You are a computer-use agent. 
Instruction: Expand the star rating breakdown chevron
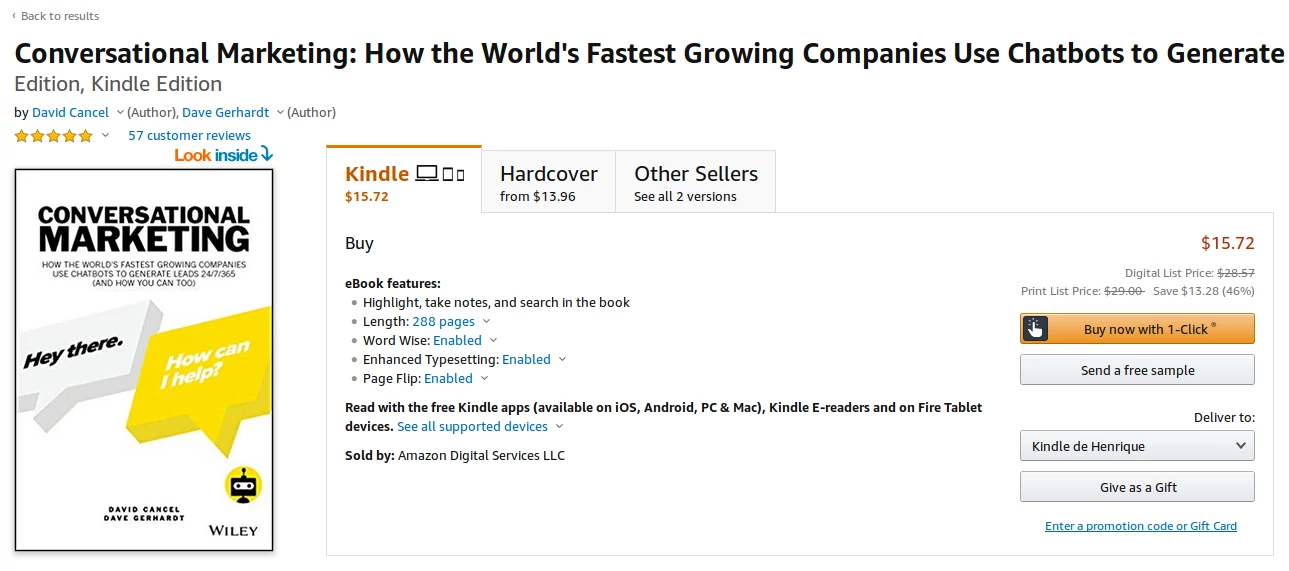tap(105, 136)
